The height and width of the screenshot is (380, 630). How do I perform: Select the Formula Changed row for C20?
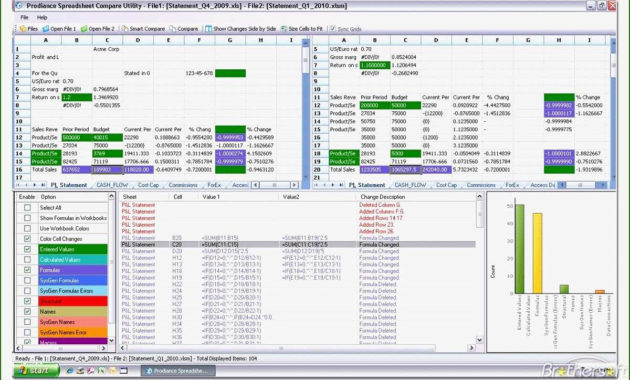(298, 245)
